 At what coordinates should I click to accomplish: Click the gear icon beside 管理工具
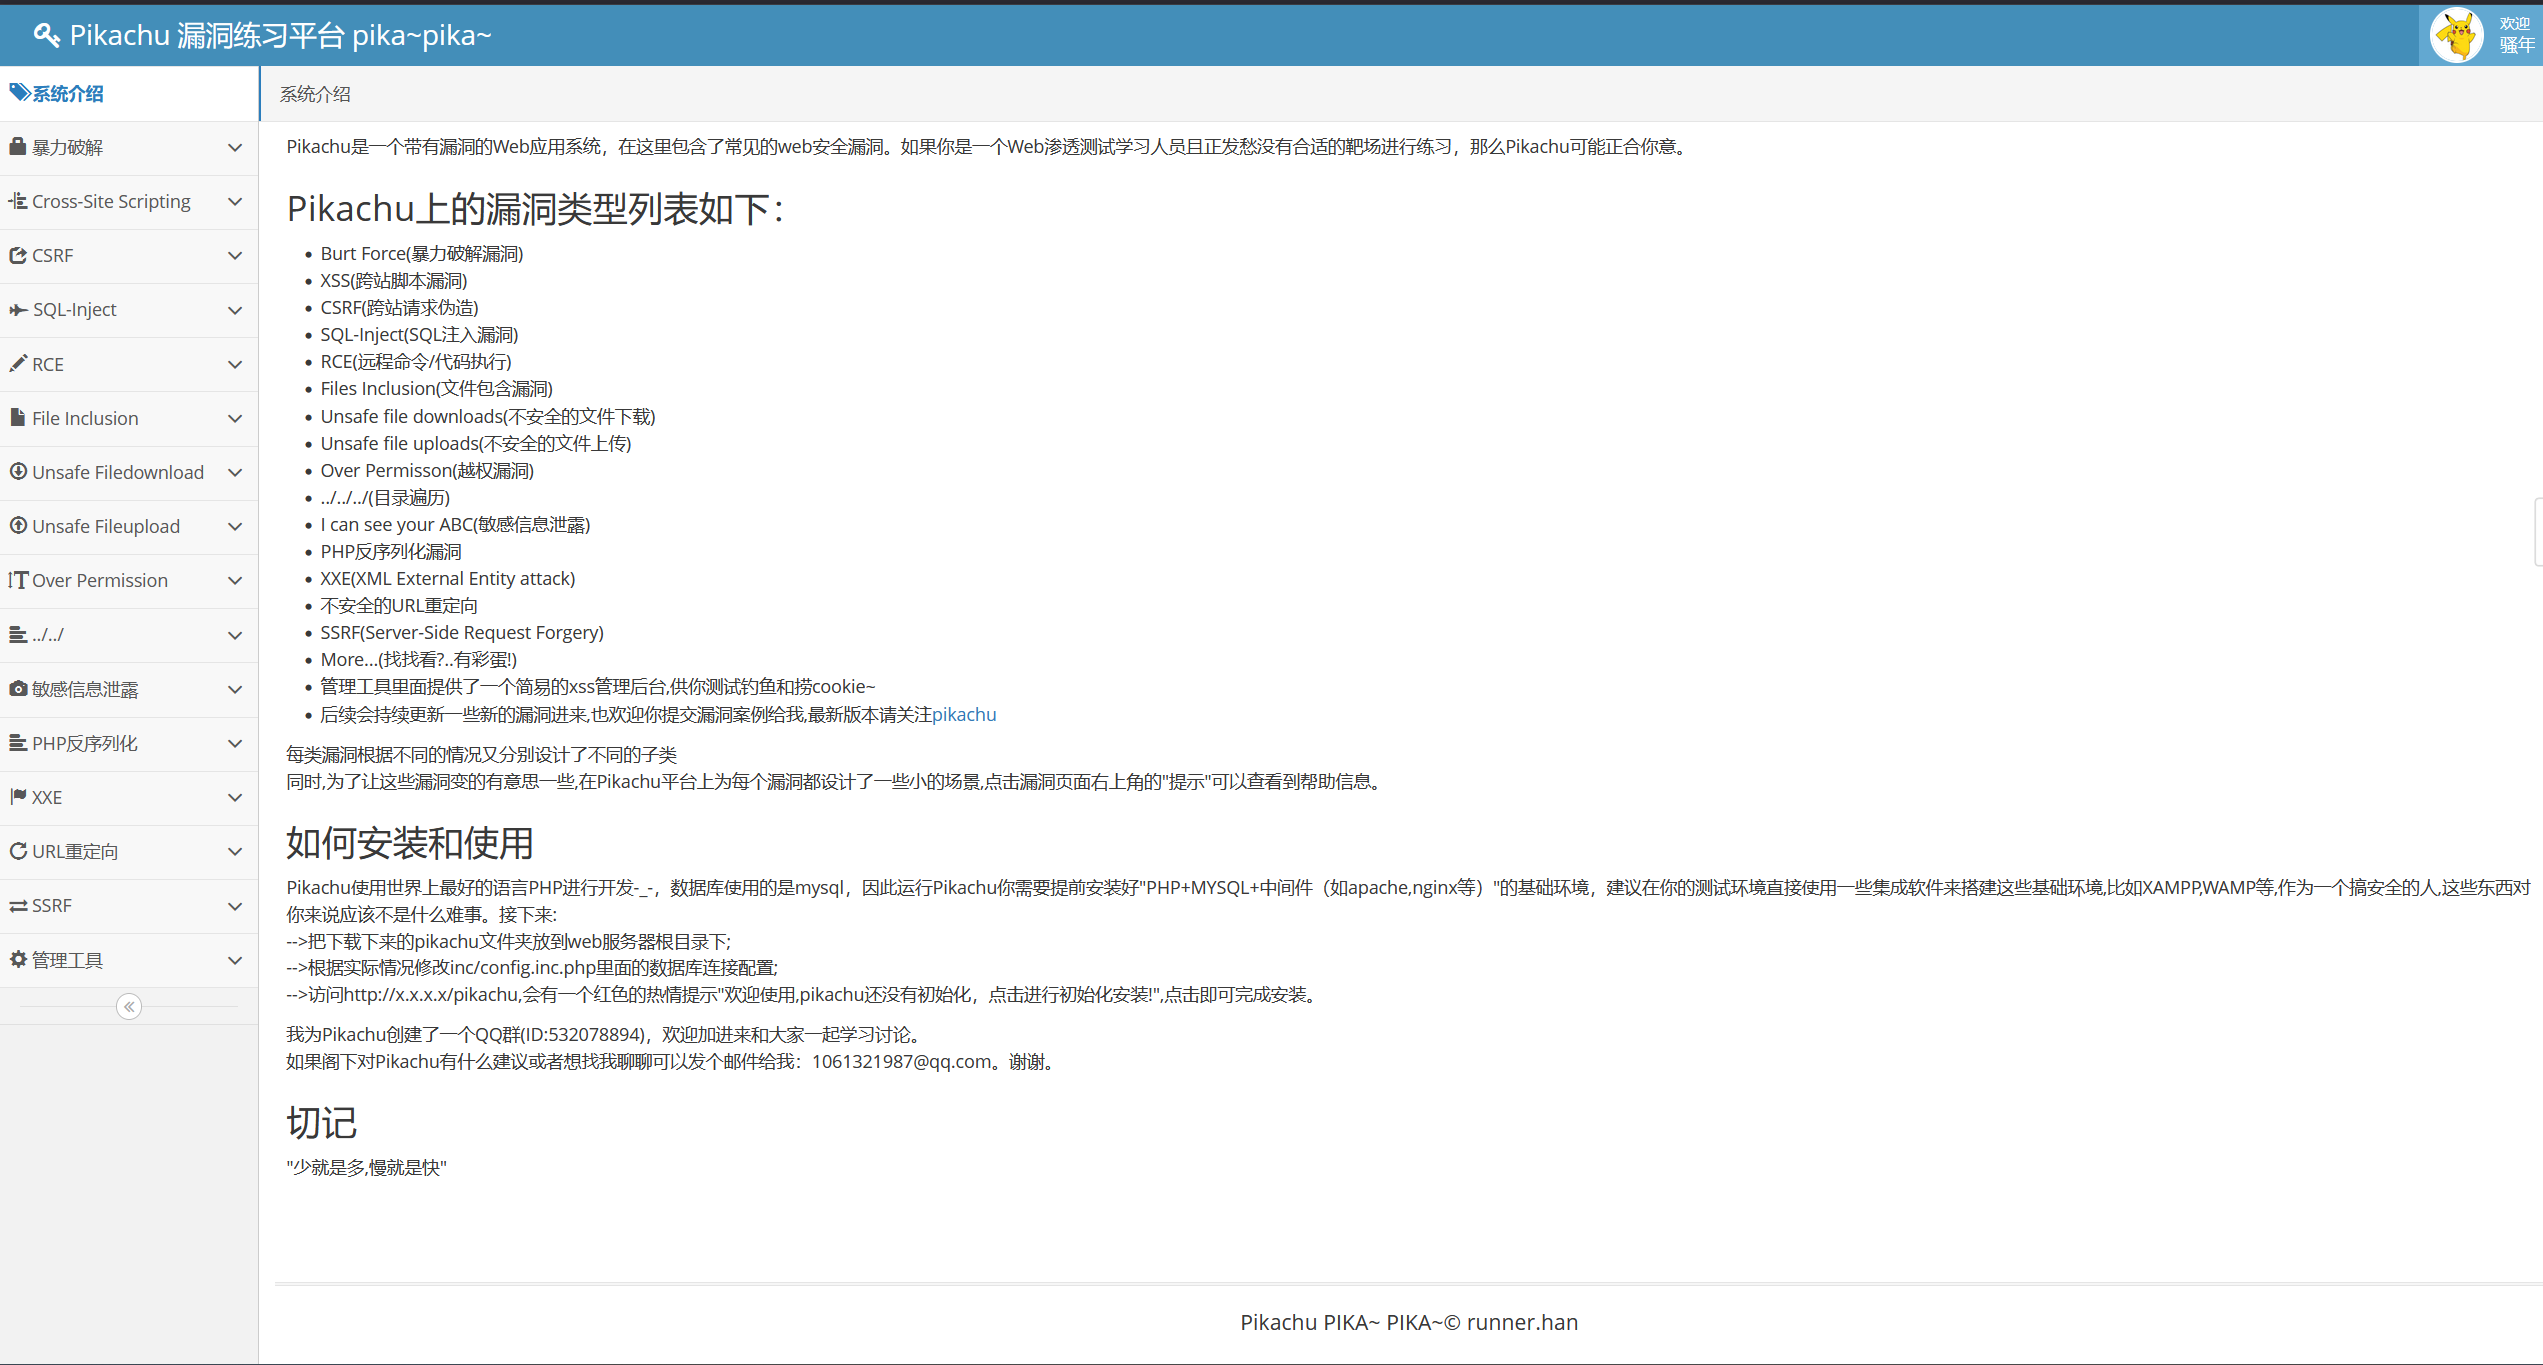pyautogui.click(x=18, y=959)
